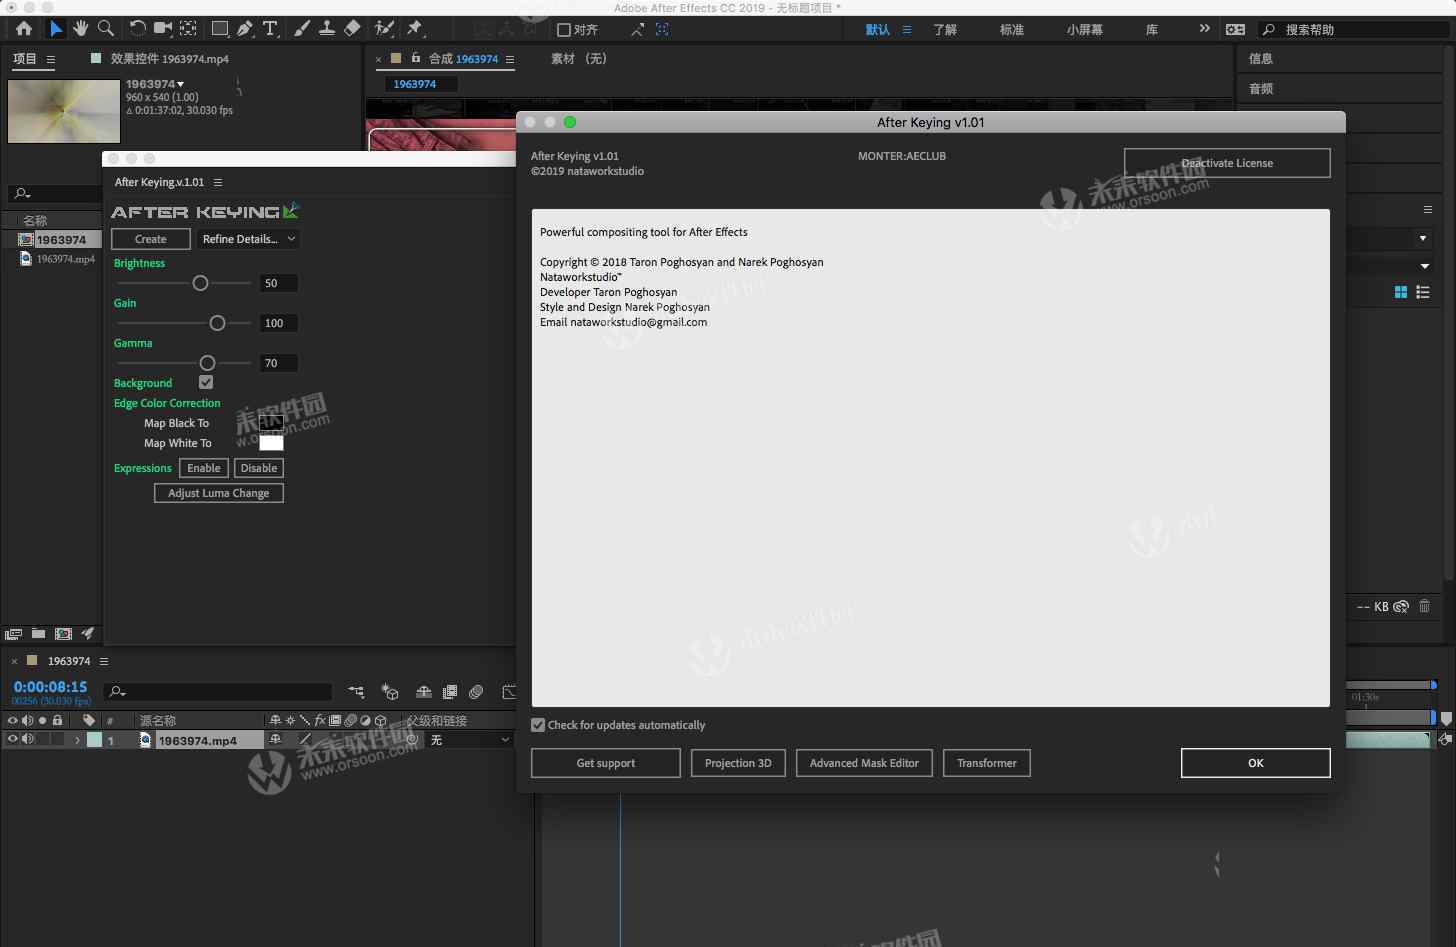Click the Get support button

point(606,763)
